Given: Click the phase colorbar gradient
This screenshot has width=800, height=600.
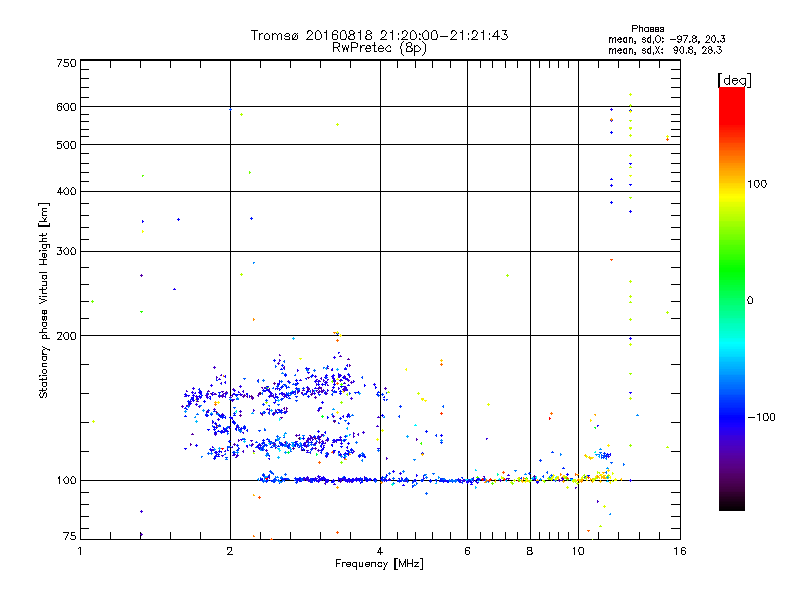Looking at the screenshot, I should (732, 299).
